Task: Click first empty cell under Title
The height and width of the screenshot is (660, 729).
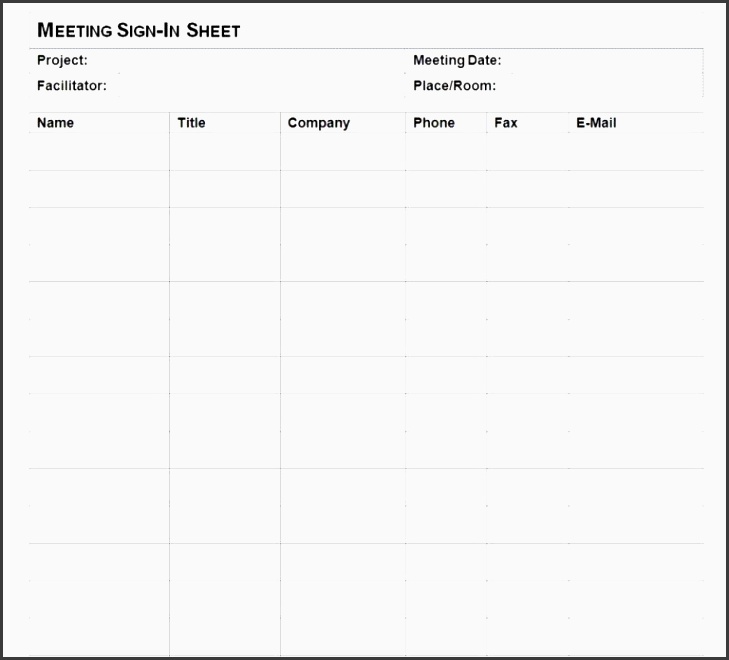Action: pyautogui.click(x=224, y=152)
